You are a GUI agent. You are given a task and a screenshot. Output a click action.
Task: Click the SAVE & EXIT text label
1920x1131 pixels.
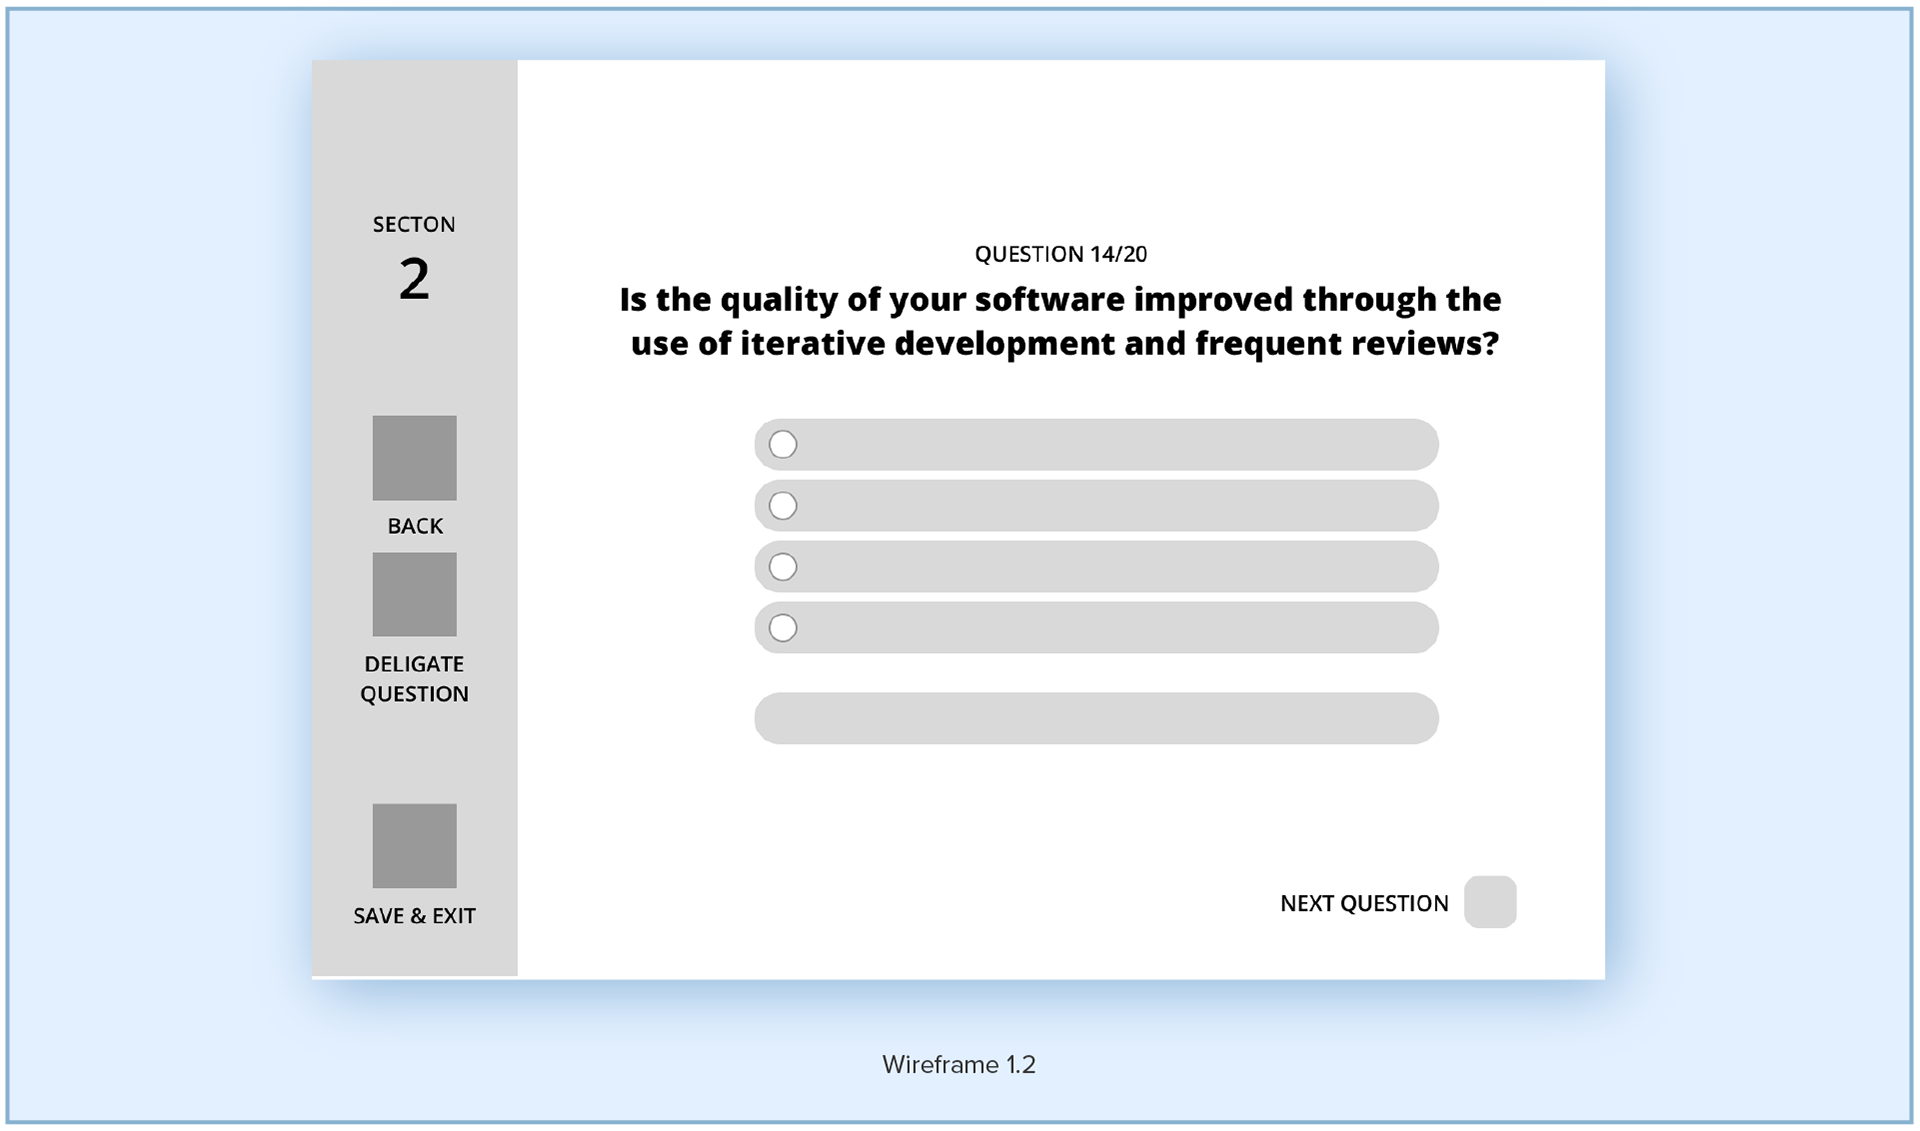[414, 916]
